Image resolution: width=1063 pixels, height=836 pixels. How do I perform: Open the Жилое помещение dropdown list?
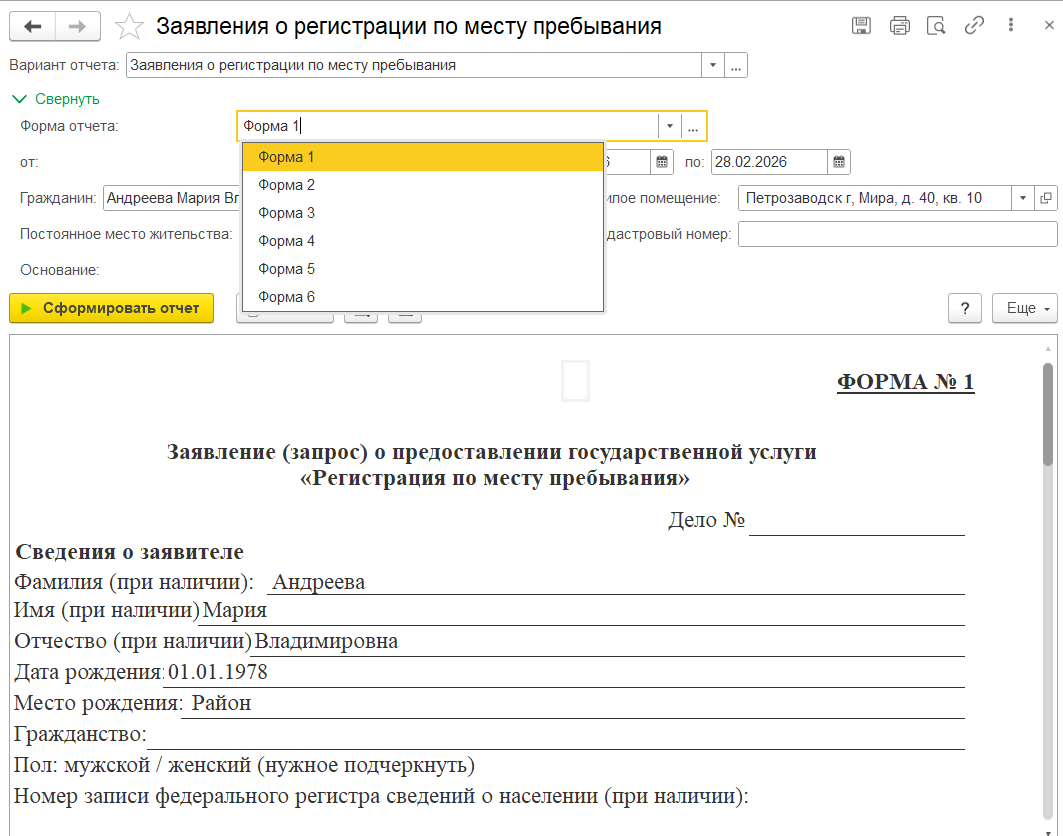[1023, 198]
